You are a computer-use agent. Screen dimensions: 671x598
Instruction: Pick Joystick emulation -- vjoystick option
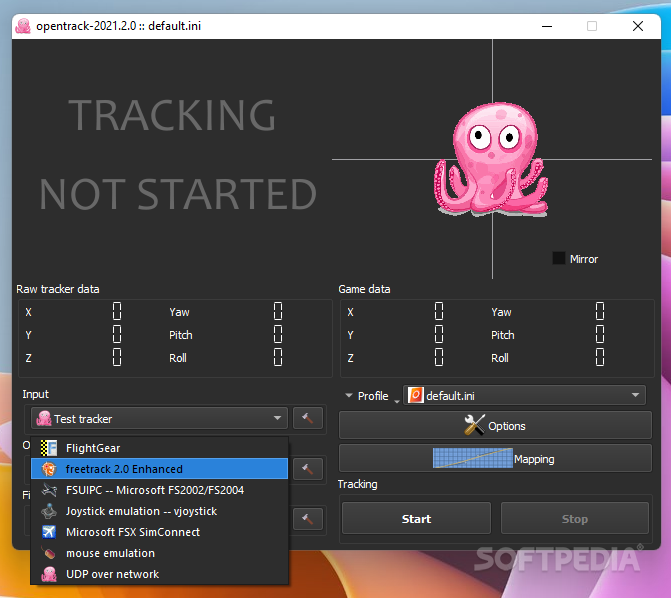[159, 511]
